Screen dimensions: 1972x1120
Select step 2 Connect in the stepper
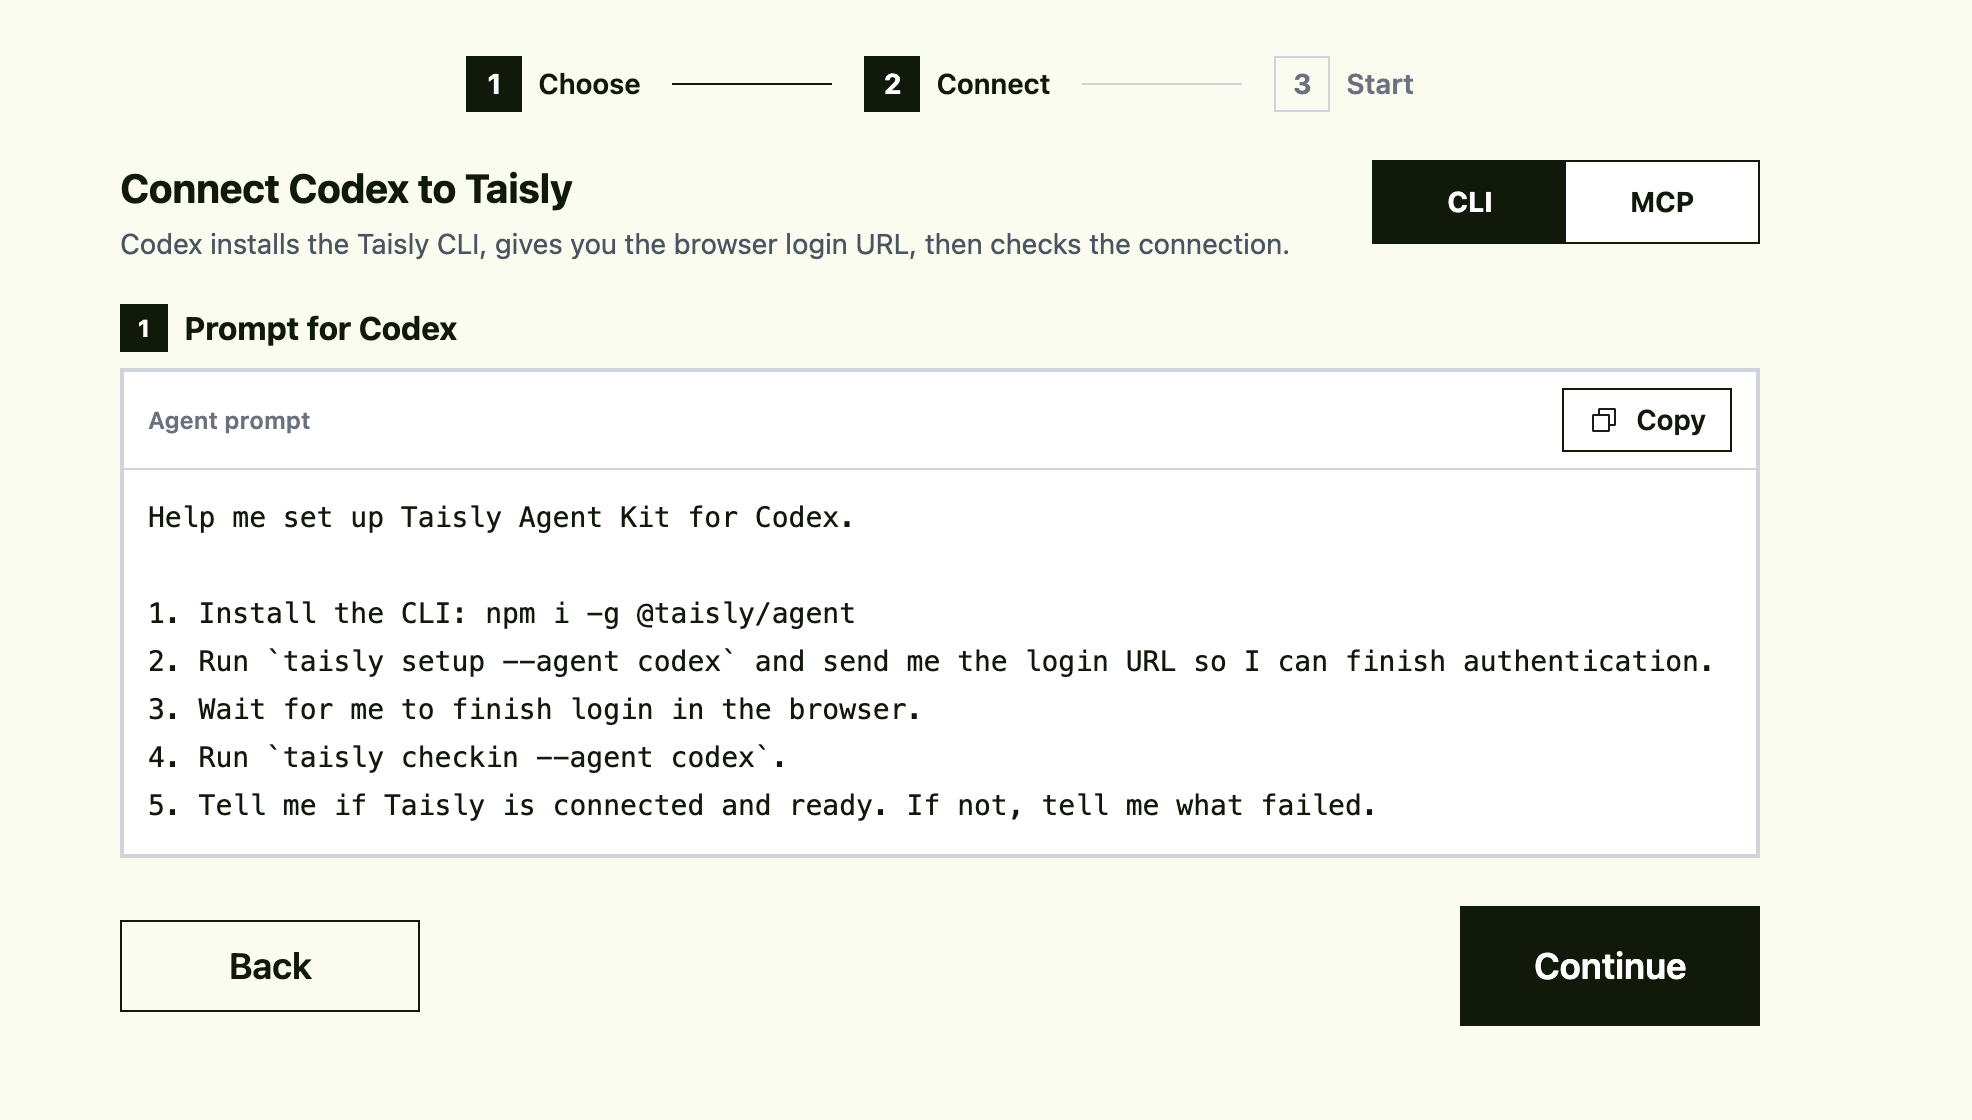pyautogui.click(x=957, y=84)
